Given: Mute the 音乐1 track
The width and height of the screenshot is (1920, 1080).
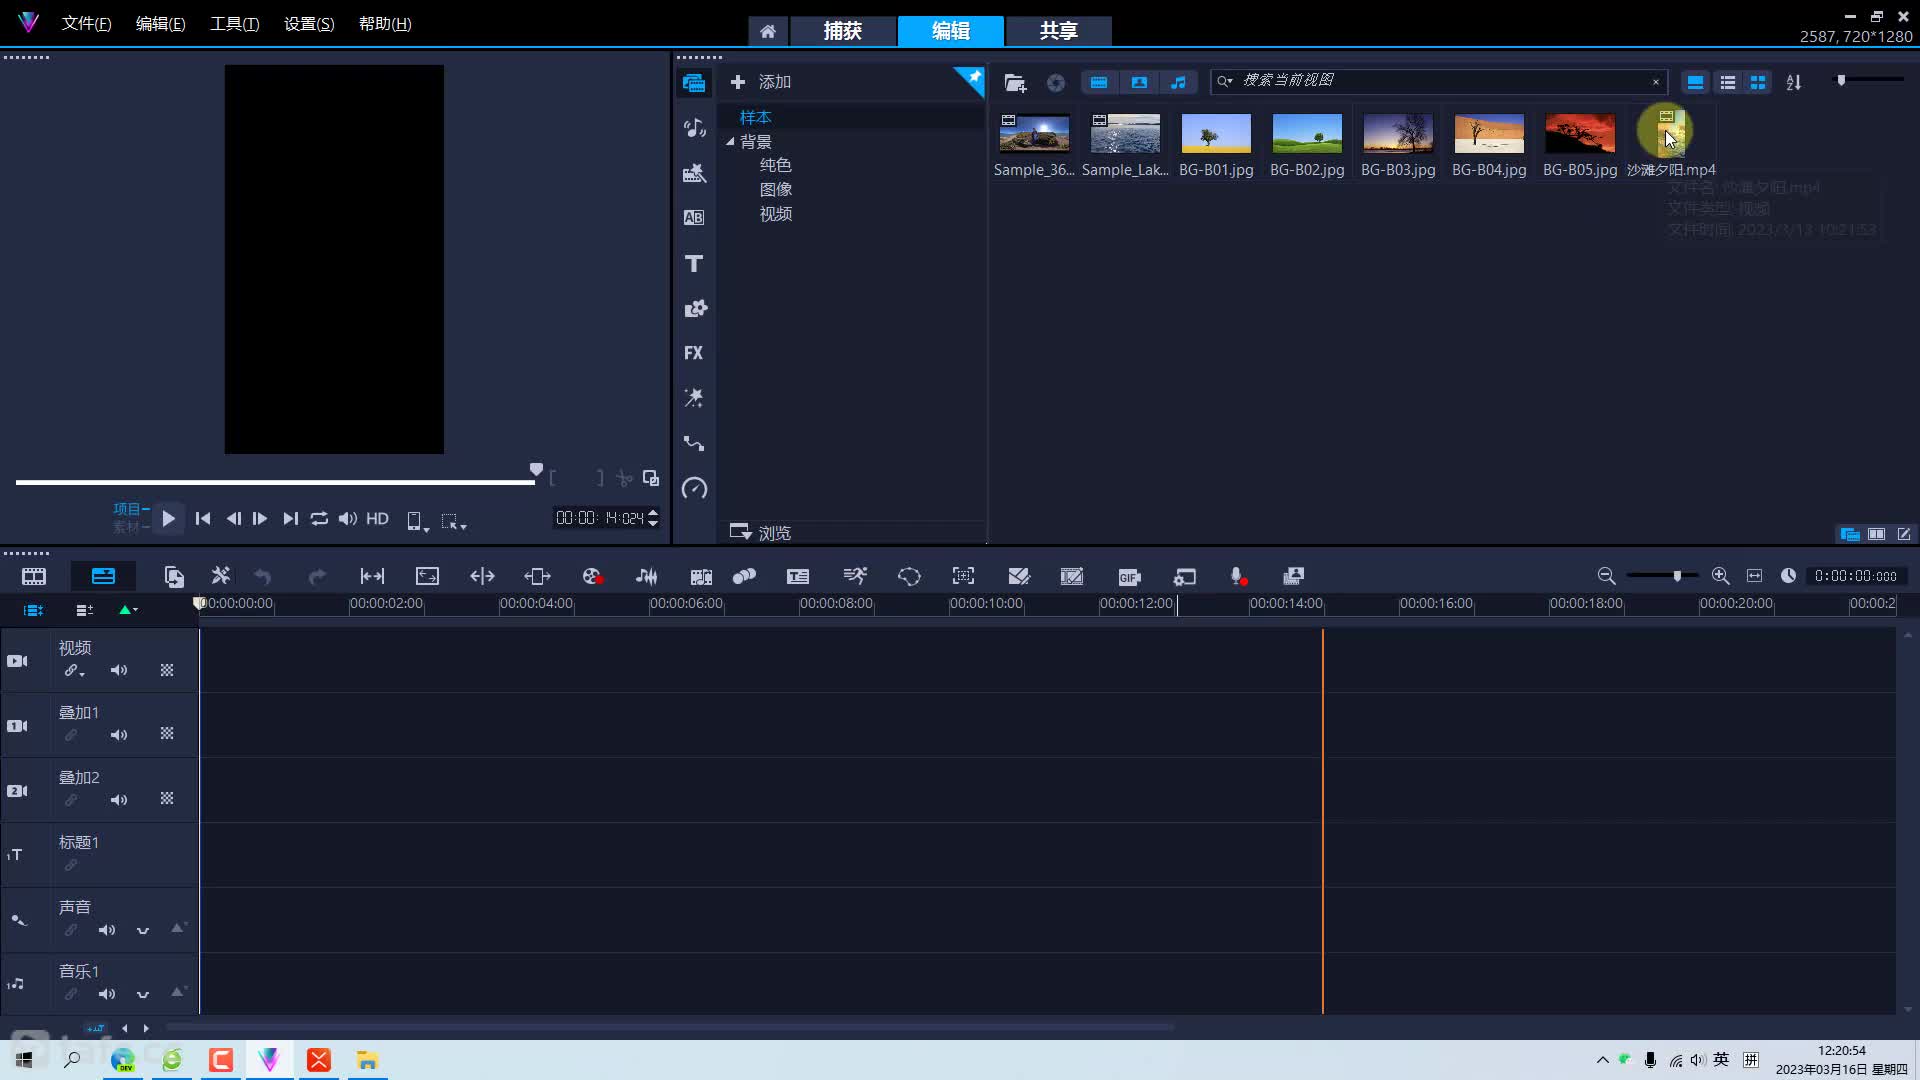Looking at the screenshot, I should [107, 994].
